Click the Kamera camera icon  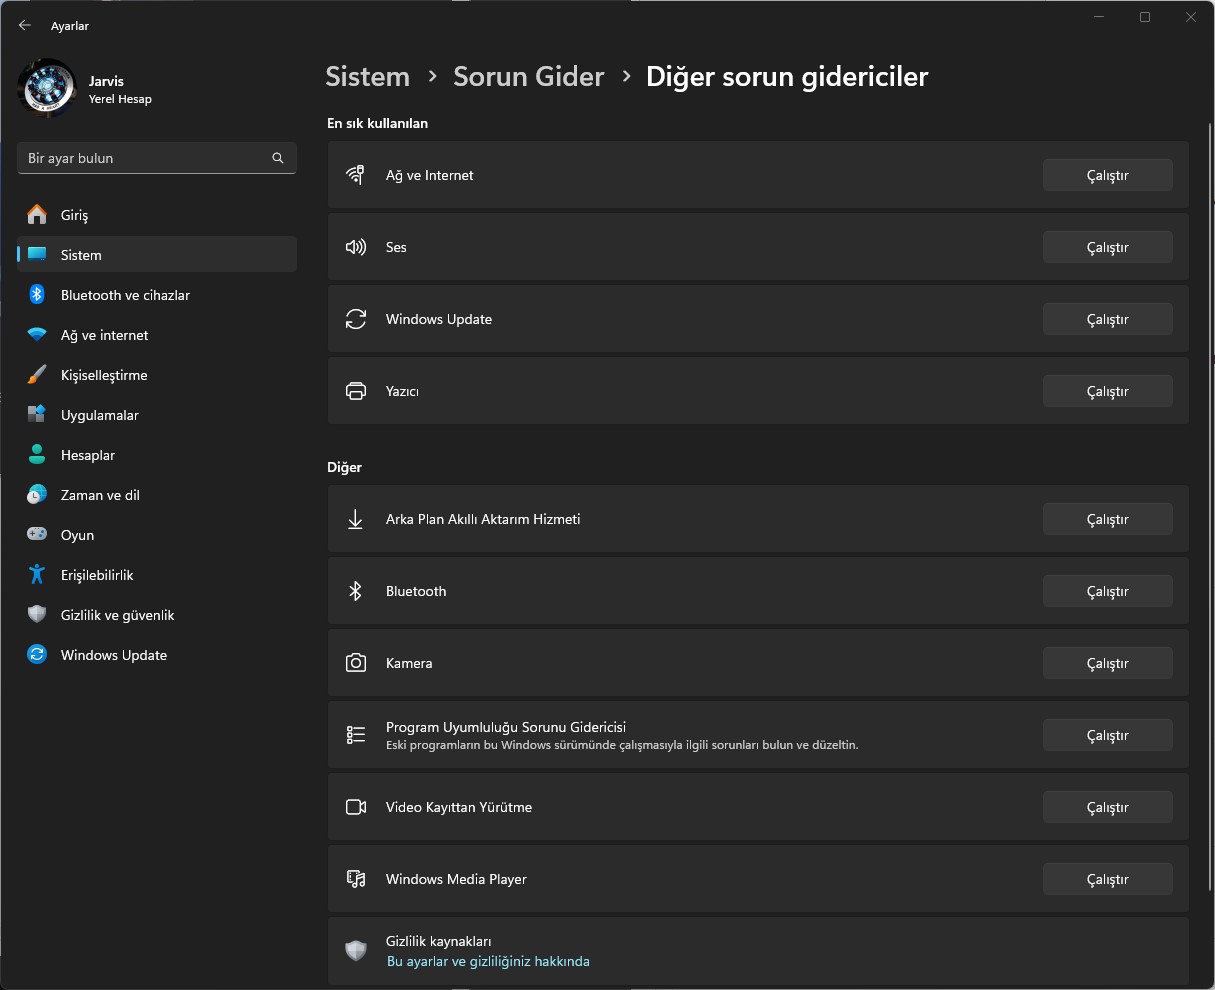coord(355,663)
